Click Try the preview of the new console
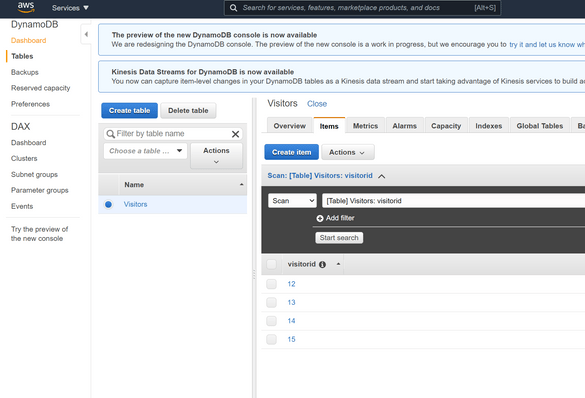 (x=40, y=234)
